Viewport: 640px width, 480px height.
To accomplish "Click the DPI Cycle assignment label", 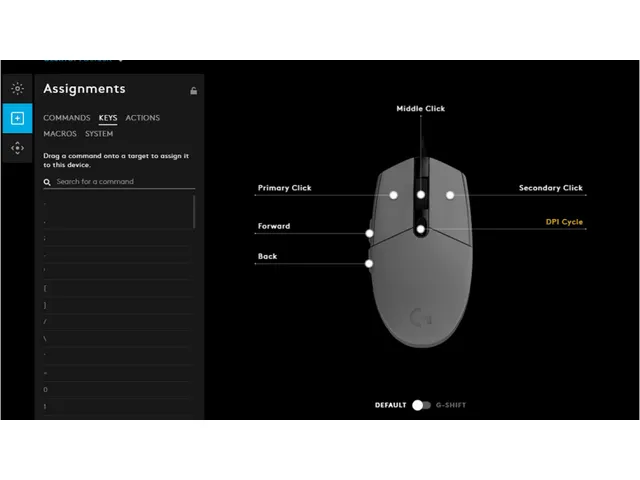I will click(x=564, y=222).
